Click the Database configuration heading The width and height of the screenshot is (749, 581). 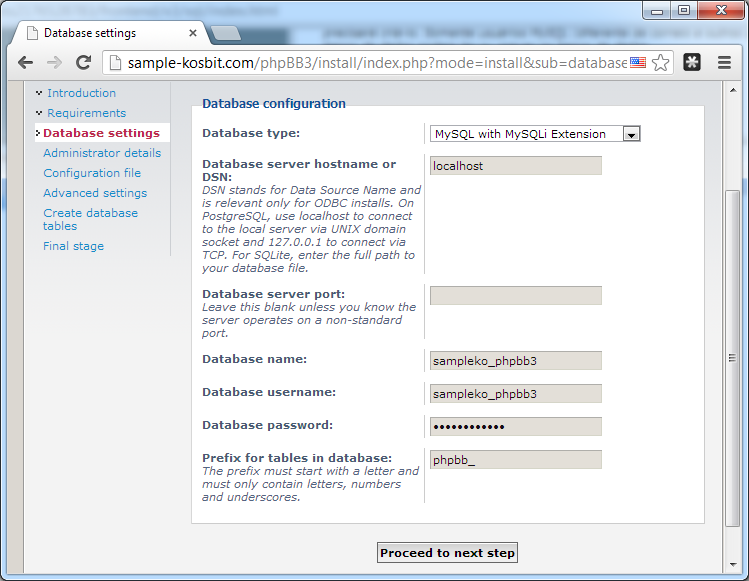pyautogui.click(x=274, y=104)
